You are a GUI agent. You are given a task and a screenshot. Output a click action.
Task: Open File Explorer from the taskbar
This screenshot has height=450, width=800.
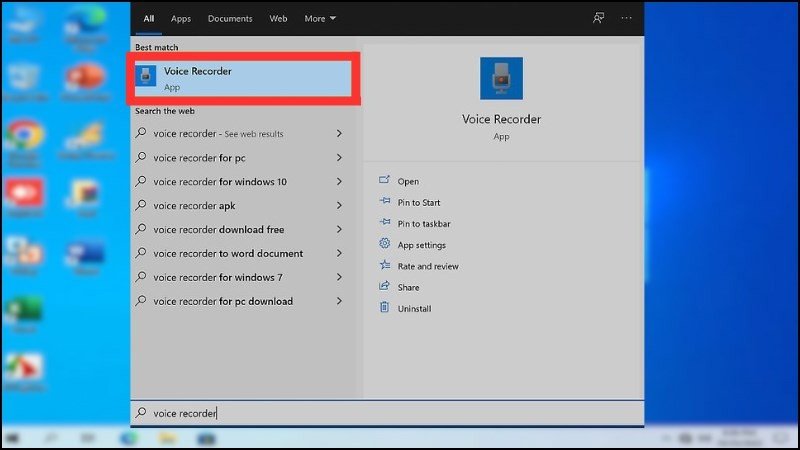tap(167, 438)
